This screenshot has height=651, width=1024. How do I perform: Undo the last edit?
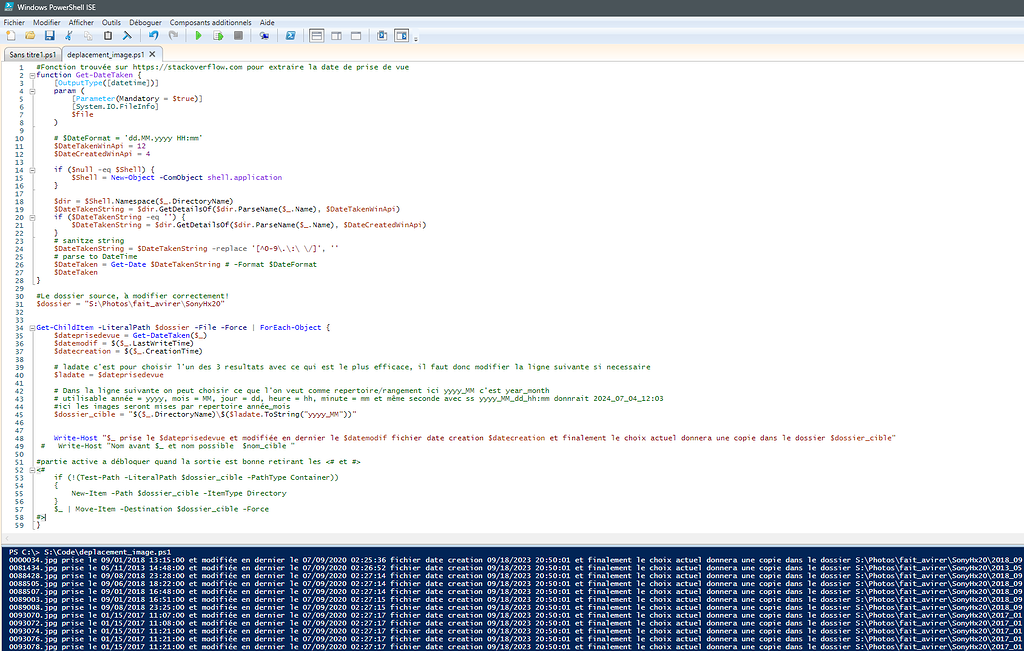[152, 35]
